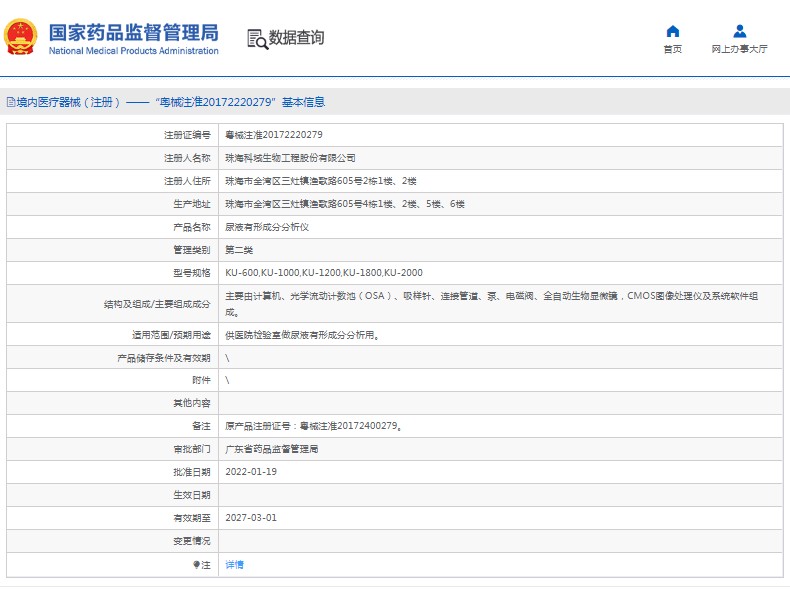Click the 其他内容 row label
The height and width of the screenshot is (591, 790).
pyautogui.click(x=191, y=403)
